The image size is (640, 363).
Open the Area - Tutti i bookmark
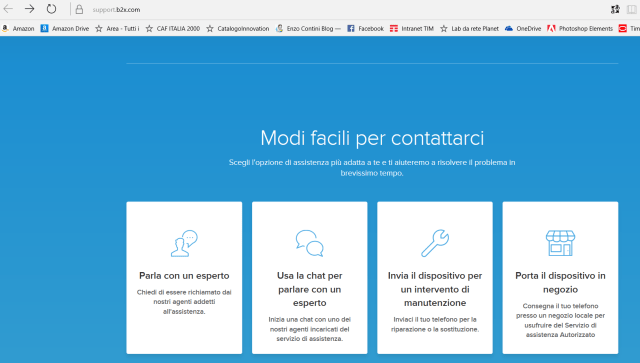117,29
